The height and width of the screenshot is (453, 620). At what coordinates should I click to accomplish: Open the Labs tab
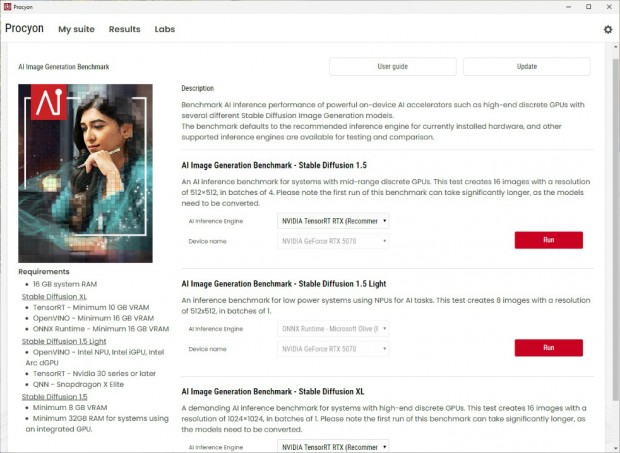click(165, 29)
